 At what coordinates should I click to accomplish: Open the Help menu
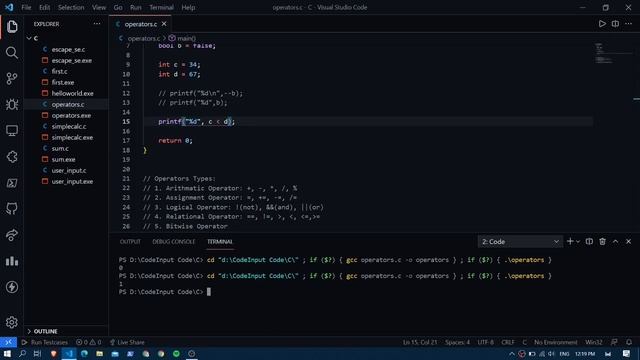[188, 7]
